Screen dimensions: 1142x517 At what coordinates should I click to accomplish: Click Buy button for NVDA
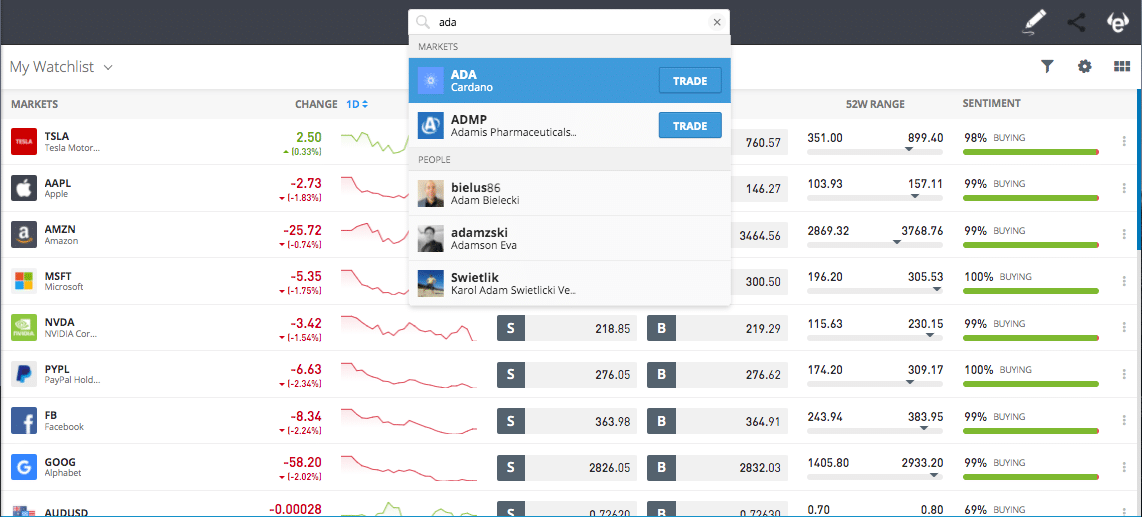[661, 328]
